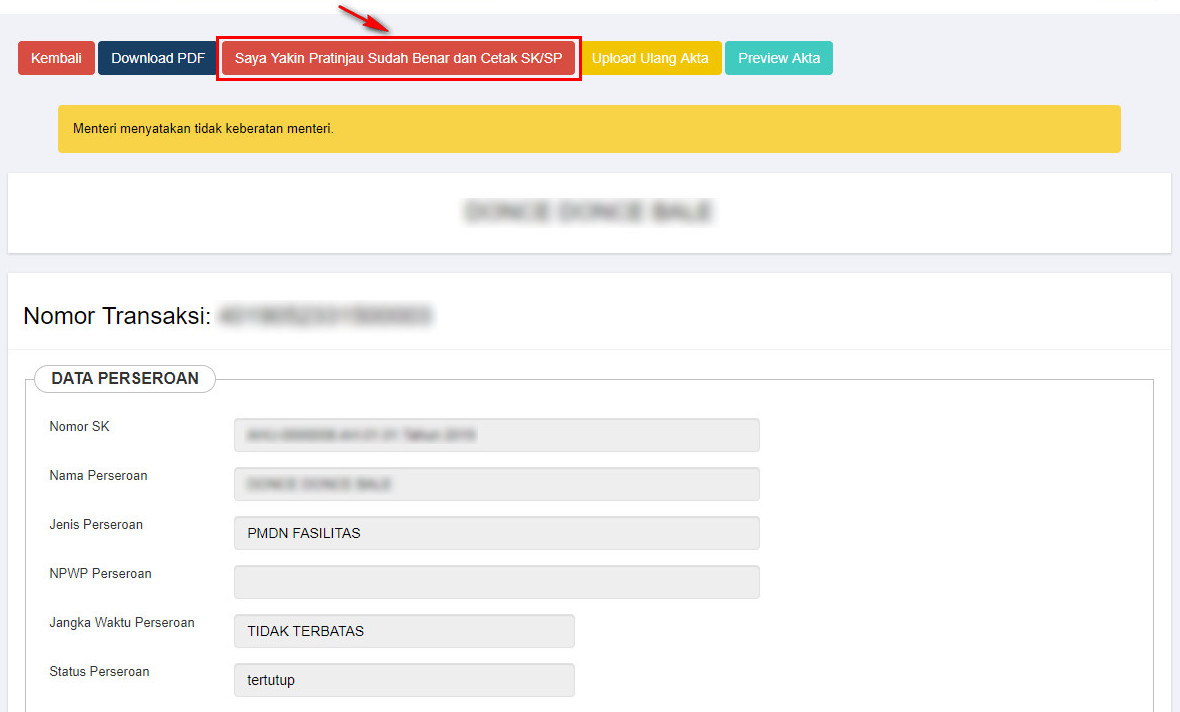1180x712 pixels.
Task: Click the Nomor SK input field
Action: click(x=496, y=435)
